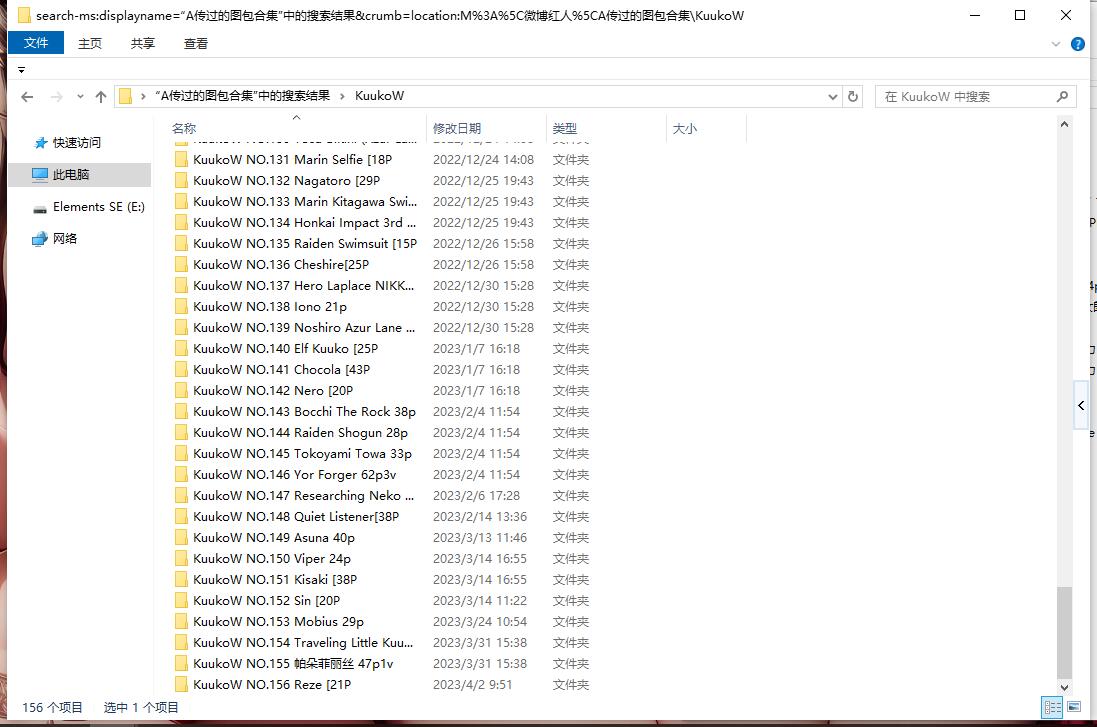The width and height of the screenshot is (1097, 727).
Task: Sort by the 名称 column header
Action: (297, 128)
